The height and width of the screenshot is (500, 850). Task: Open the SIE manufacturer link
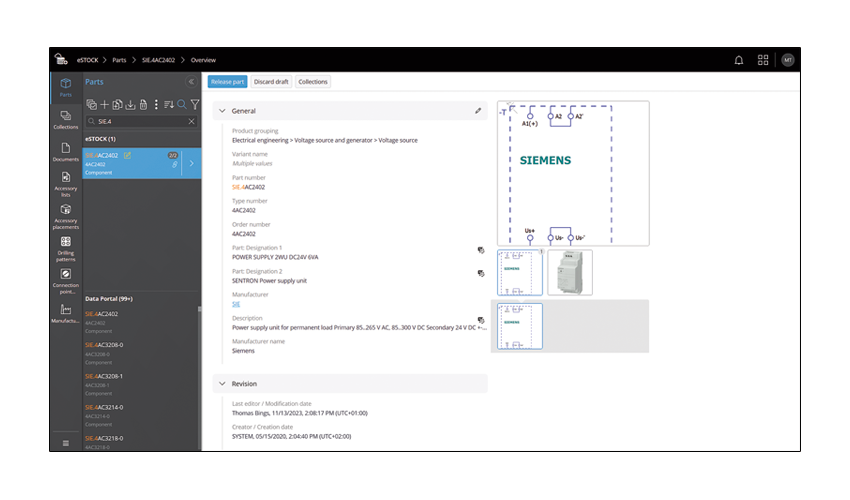tap(236, 304)
